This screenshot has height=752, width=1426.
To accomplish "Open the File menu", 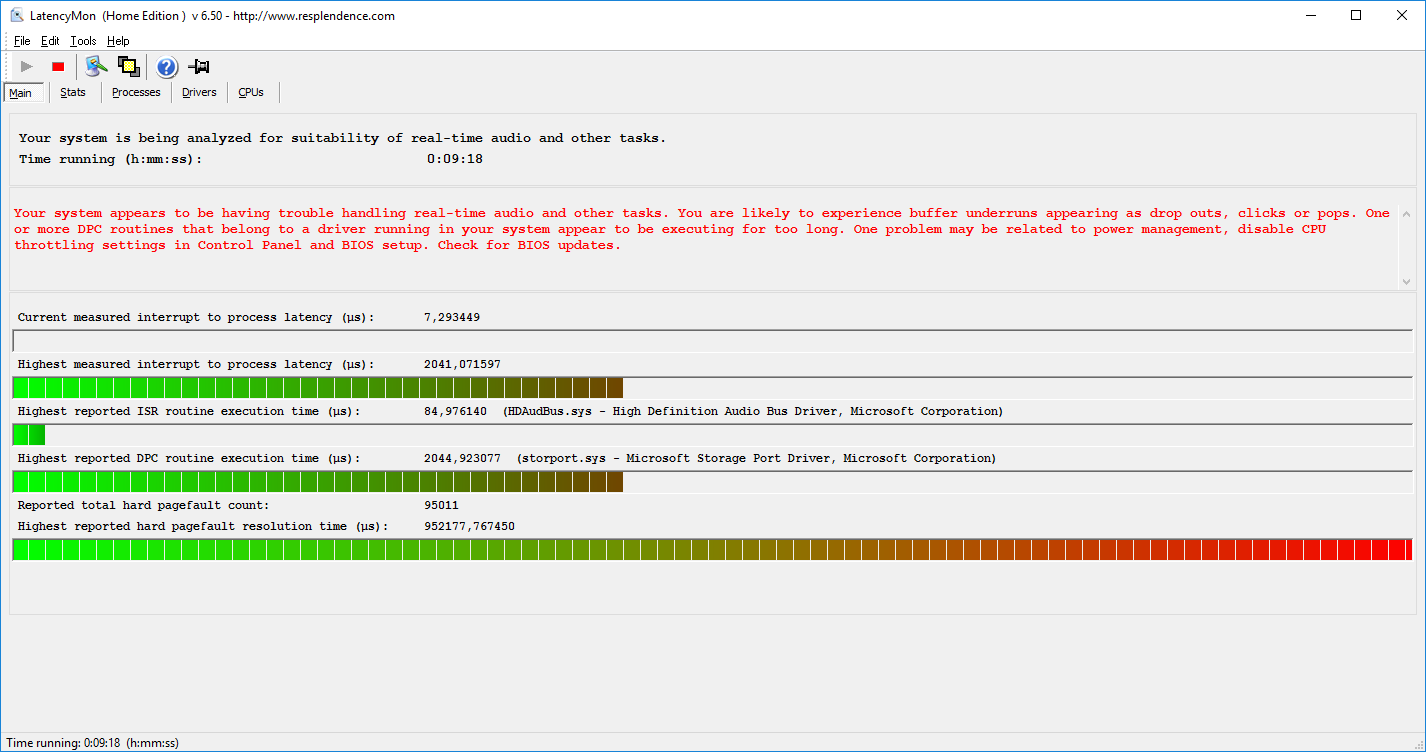I will click(x=22, y=41).
